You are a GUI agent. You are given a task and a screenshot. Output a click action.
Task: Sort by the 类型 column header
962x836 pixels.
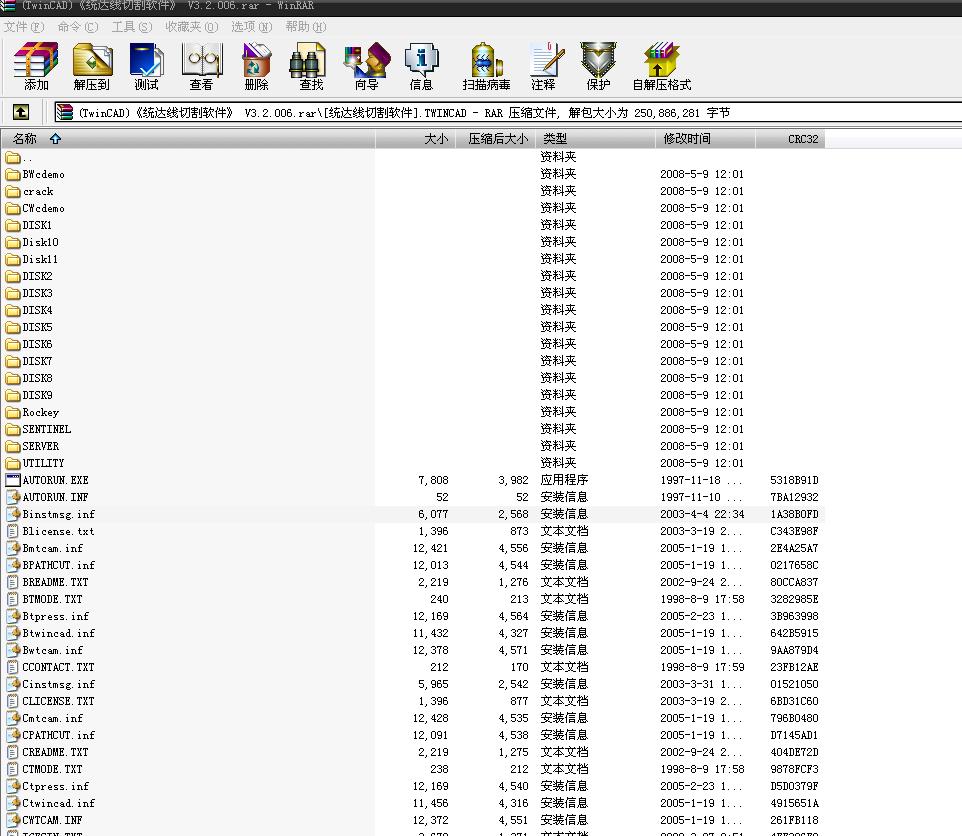coord(596,139)
